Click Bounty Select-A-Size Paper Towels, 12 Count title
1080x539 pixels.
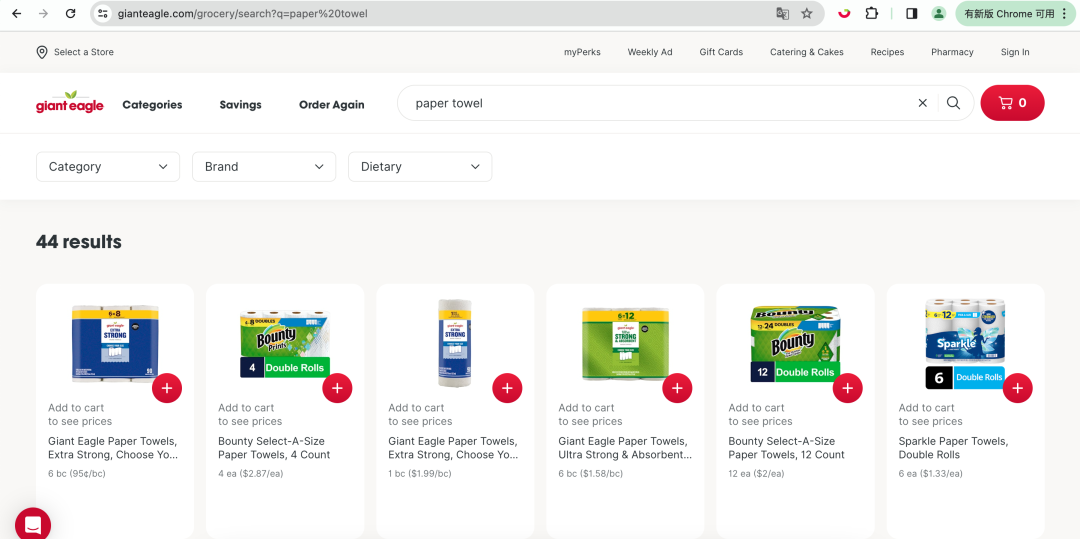click(786, 448)
